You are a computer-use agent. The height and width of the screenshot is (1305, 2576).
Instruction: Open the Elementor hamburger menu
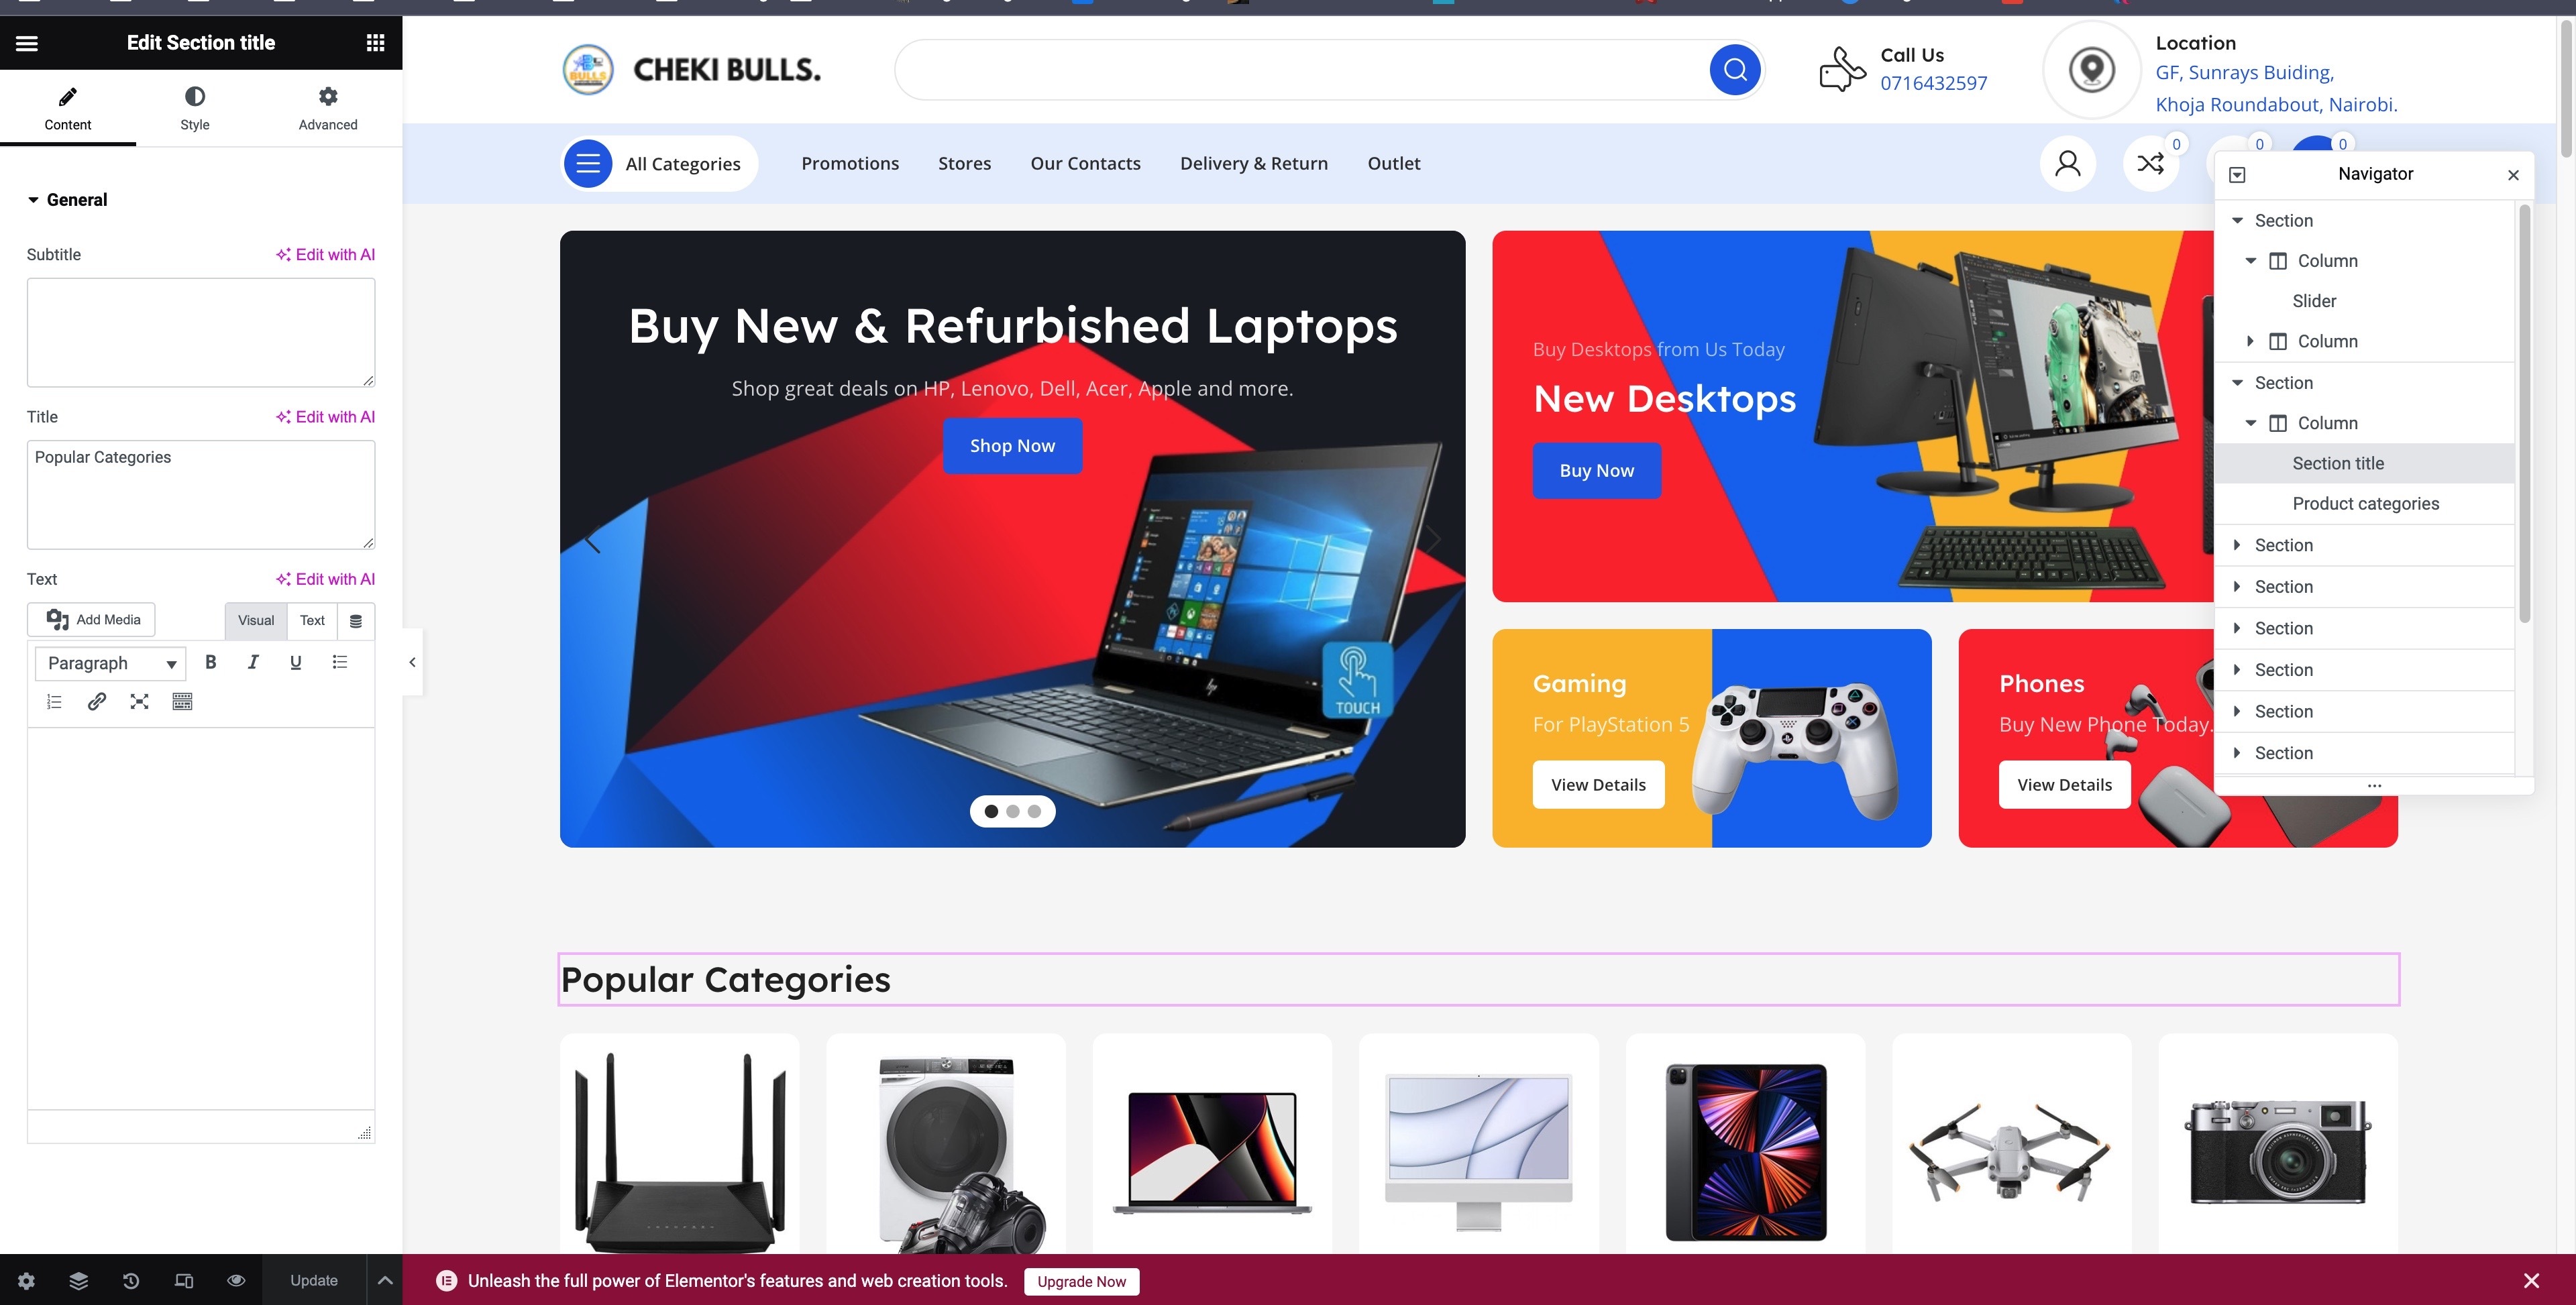[x=27, y=43]
